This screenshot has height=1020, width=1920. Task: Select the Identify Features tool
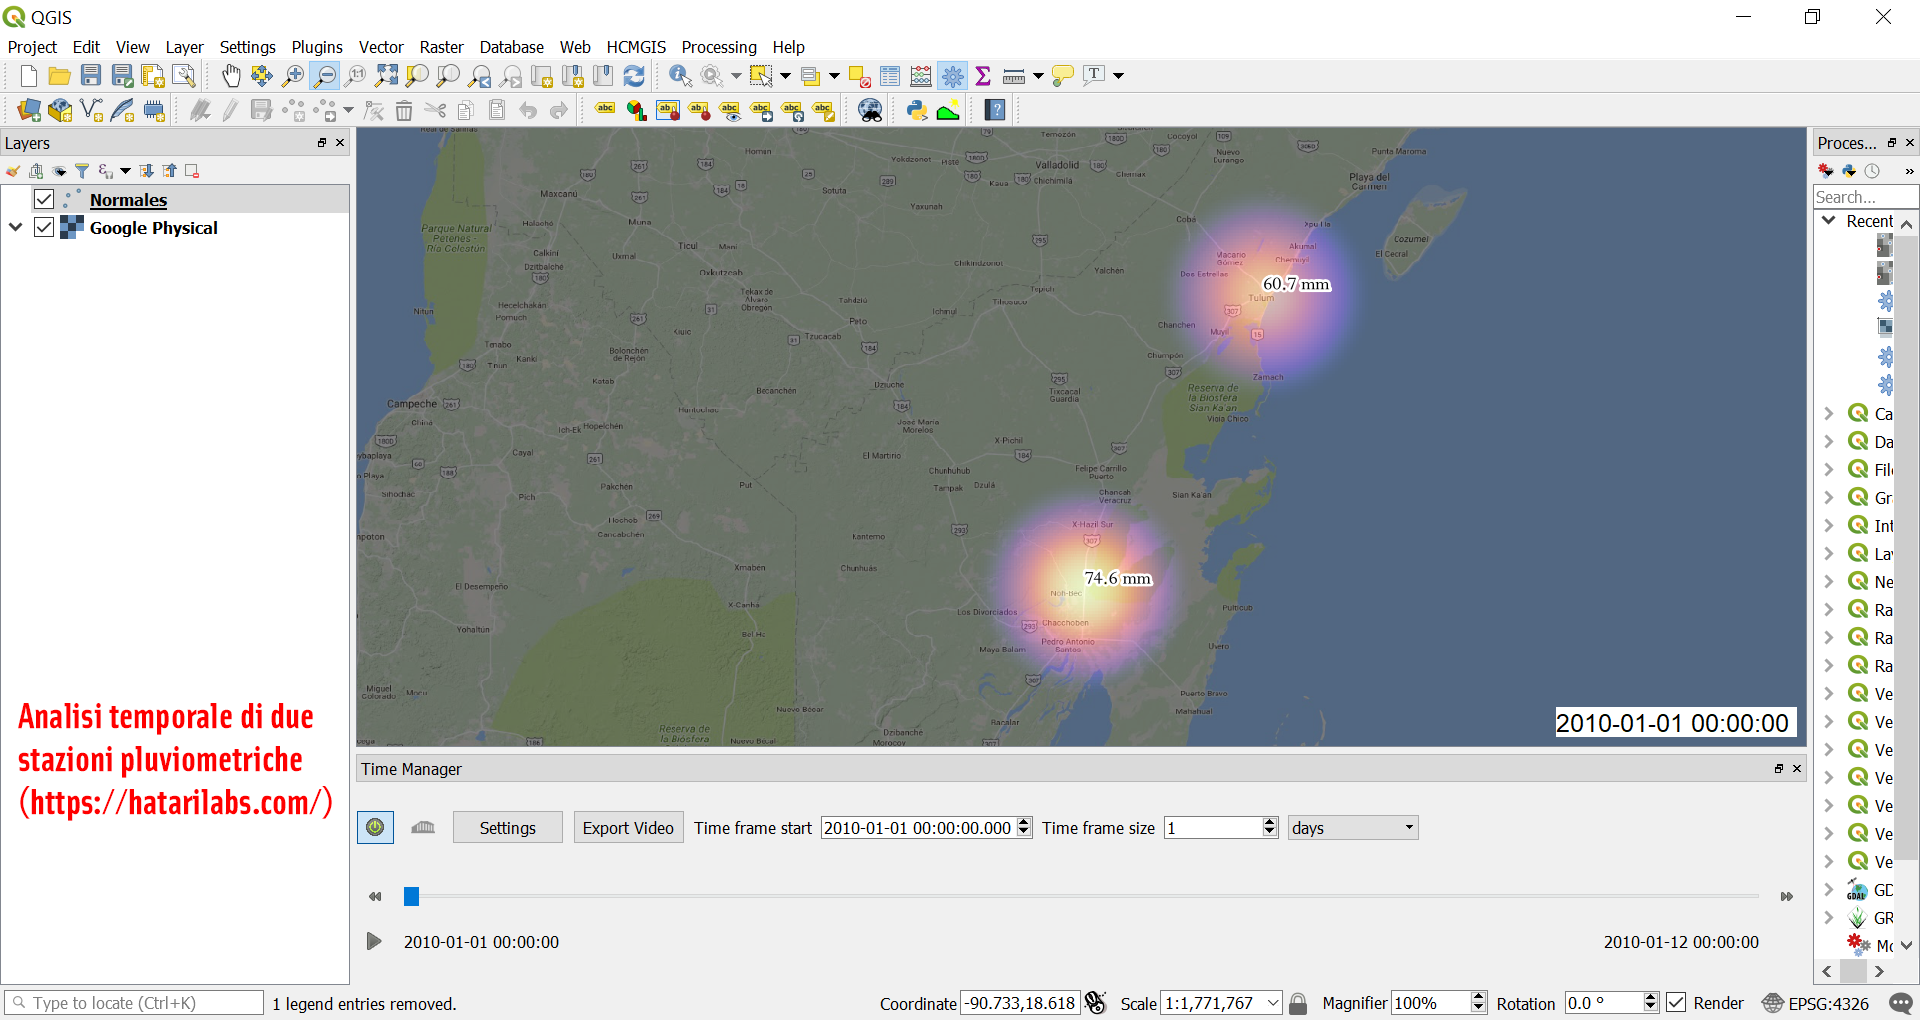680,76
